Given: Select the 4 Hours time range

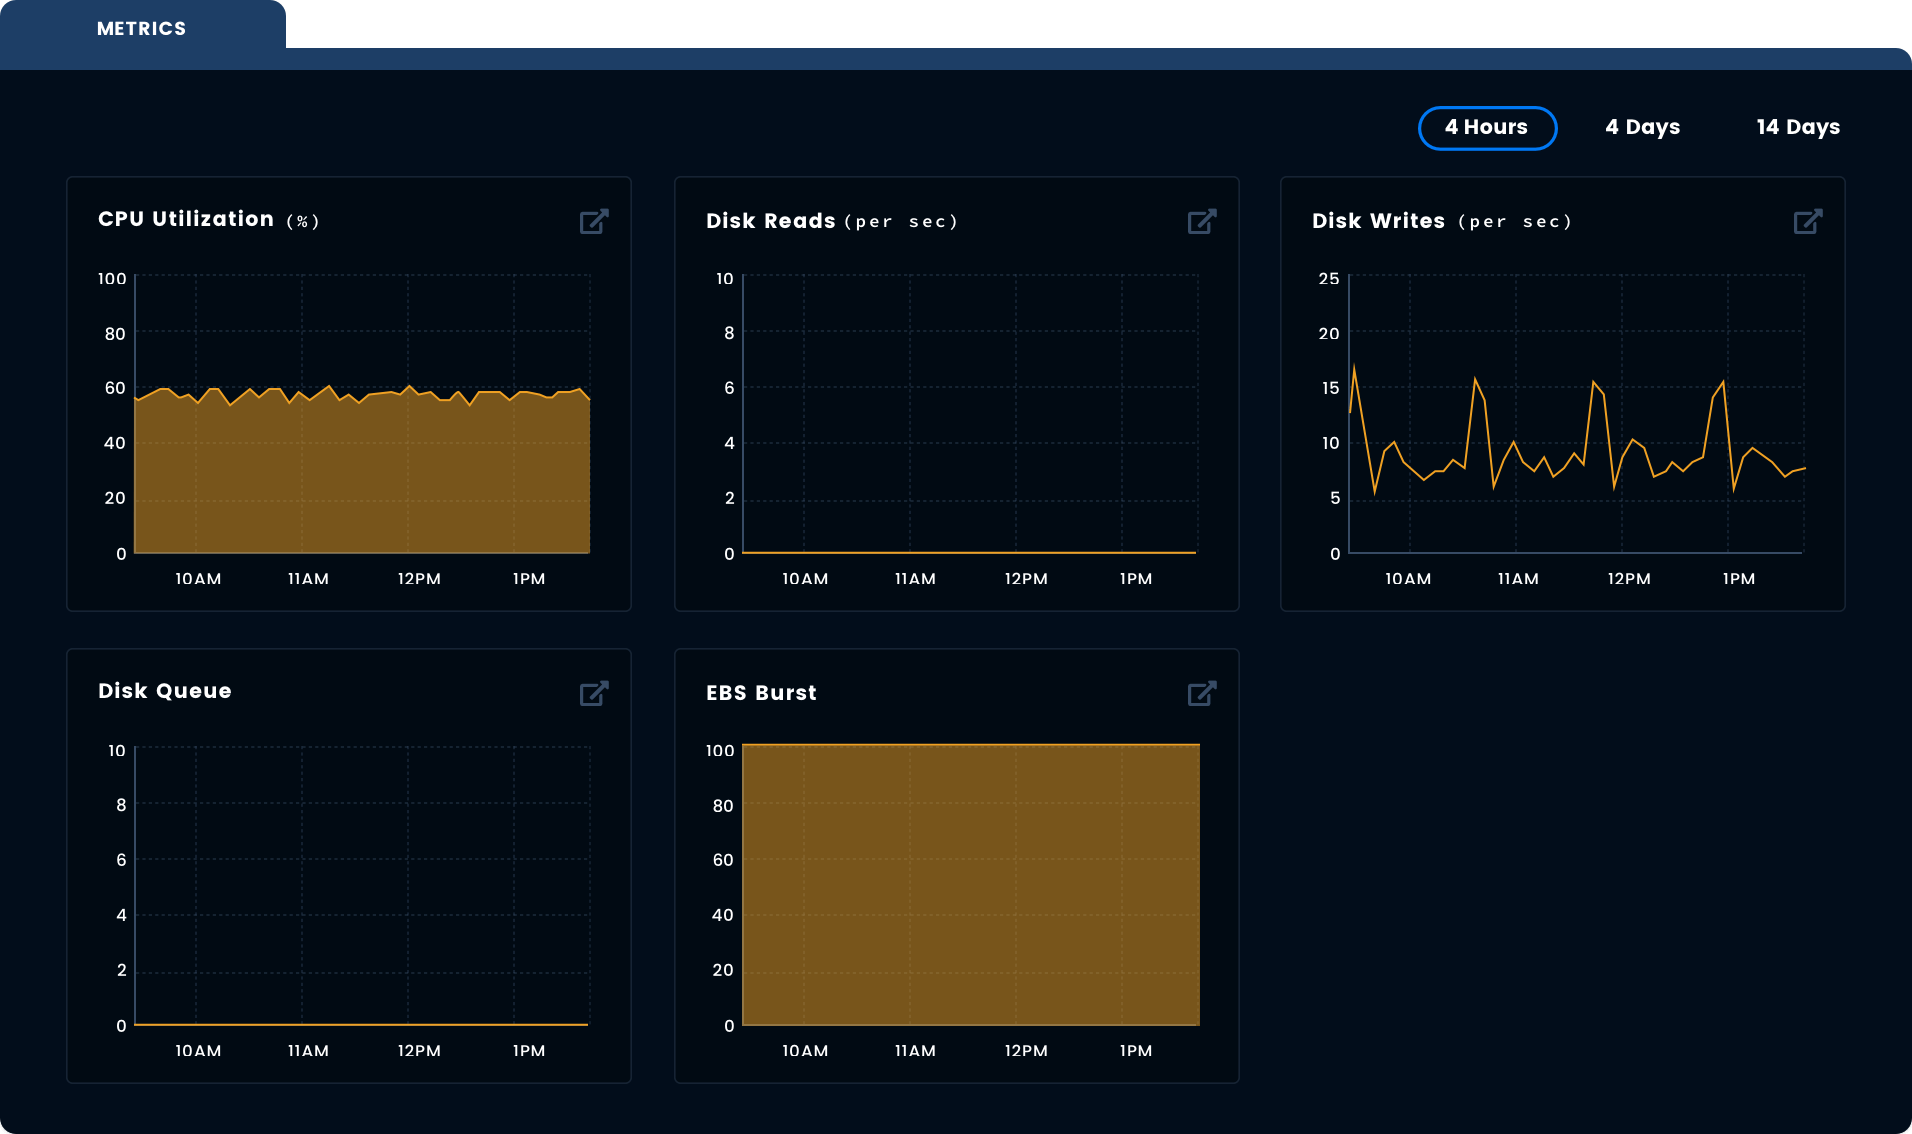Looking at the screenshot, I should point(1487,127).
